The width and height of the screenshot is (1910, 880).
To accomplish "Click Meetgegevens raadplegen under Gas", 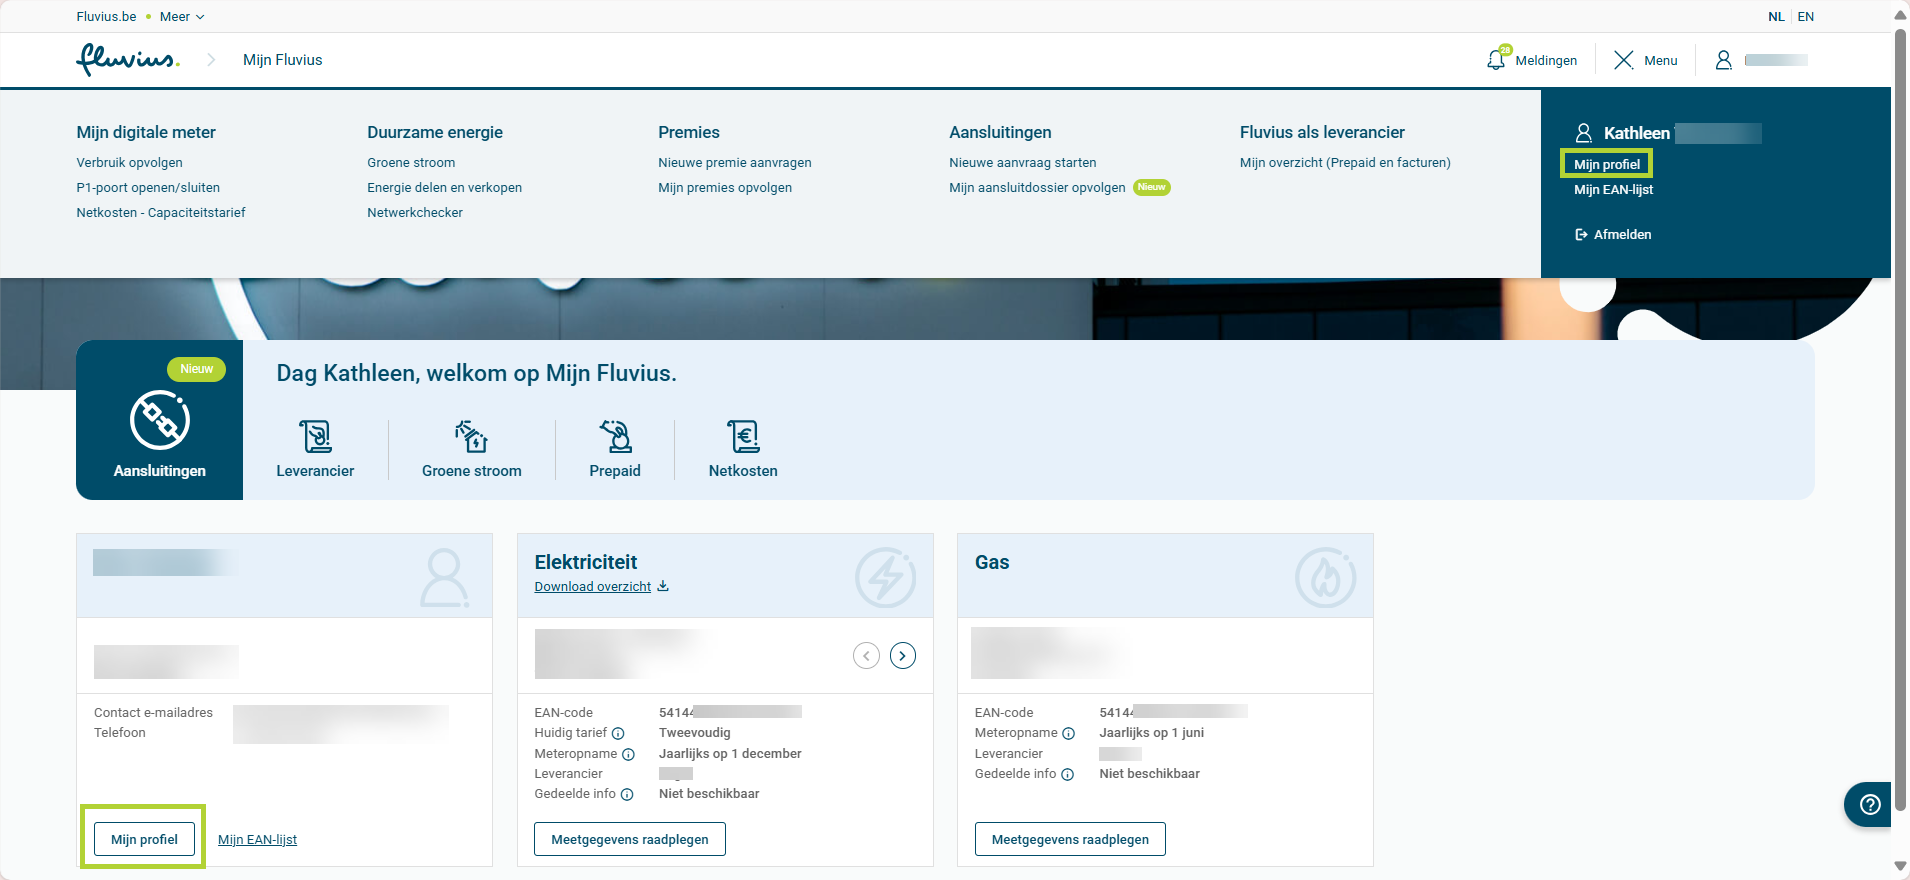I will [x=1069, y=840].
